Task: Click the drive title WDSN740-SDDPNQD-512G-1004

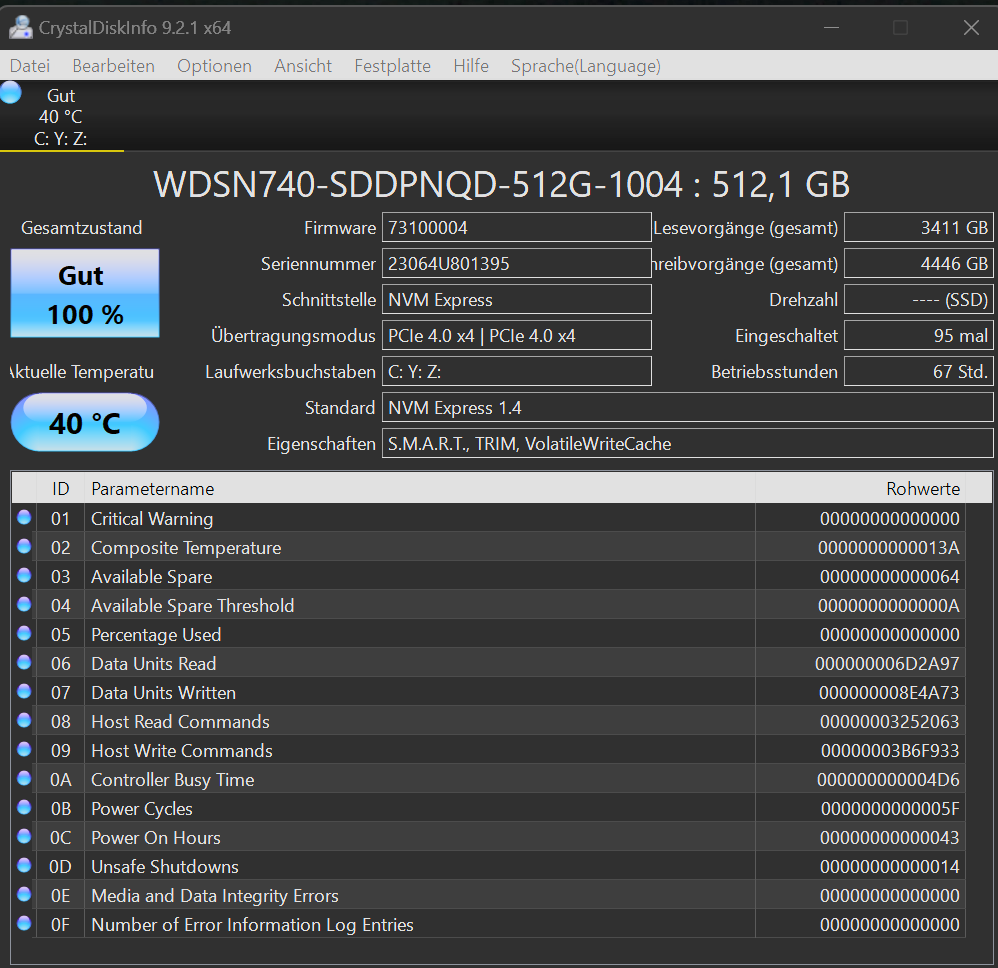Action: pos(418,185)
